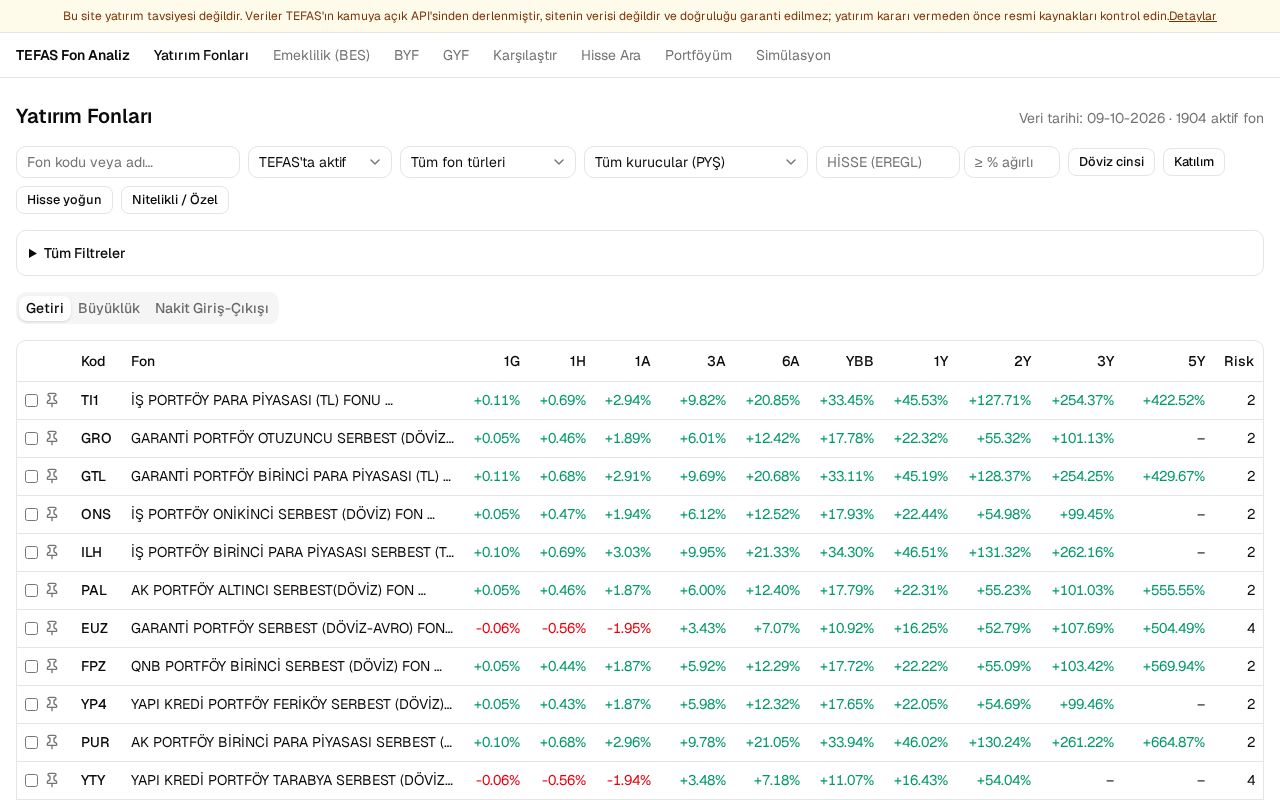Screen dimensions: 1280x800
Task: Toggle the Katılım filter button
Action: coord(1194,162)
